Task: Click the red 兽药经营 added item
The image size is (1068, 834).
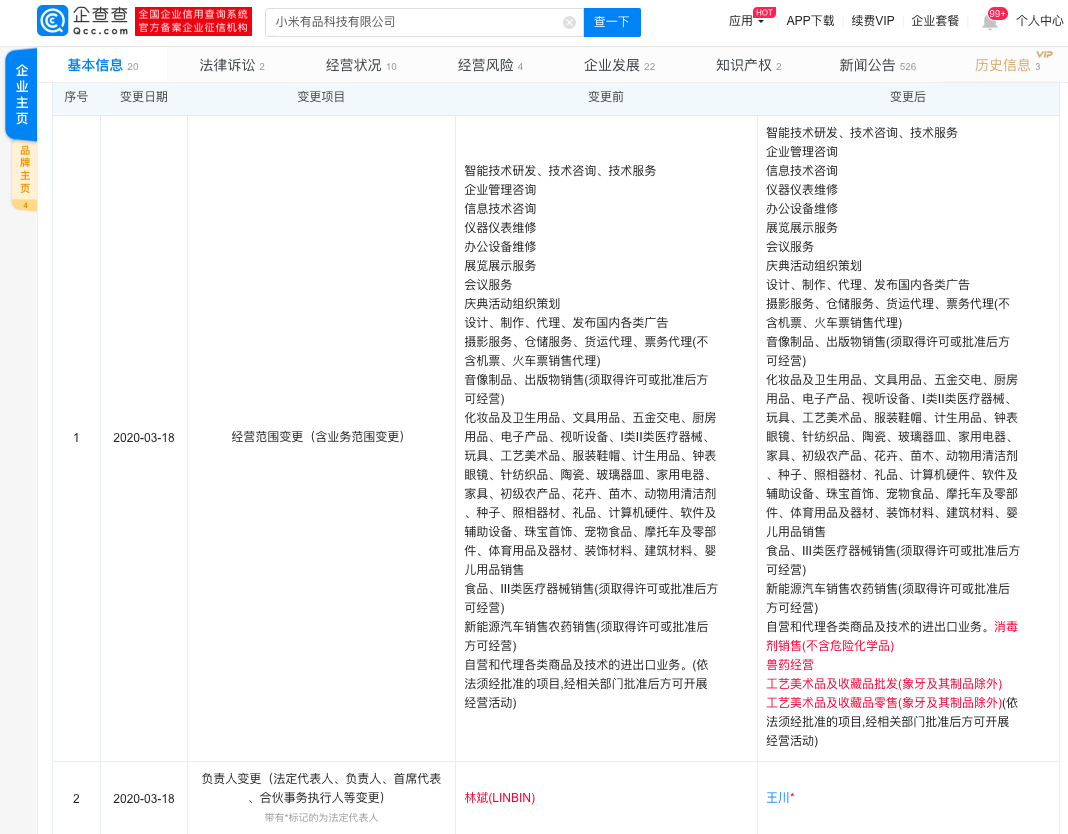Action: coord(789,664)
